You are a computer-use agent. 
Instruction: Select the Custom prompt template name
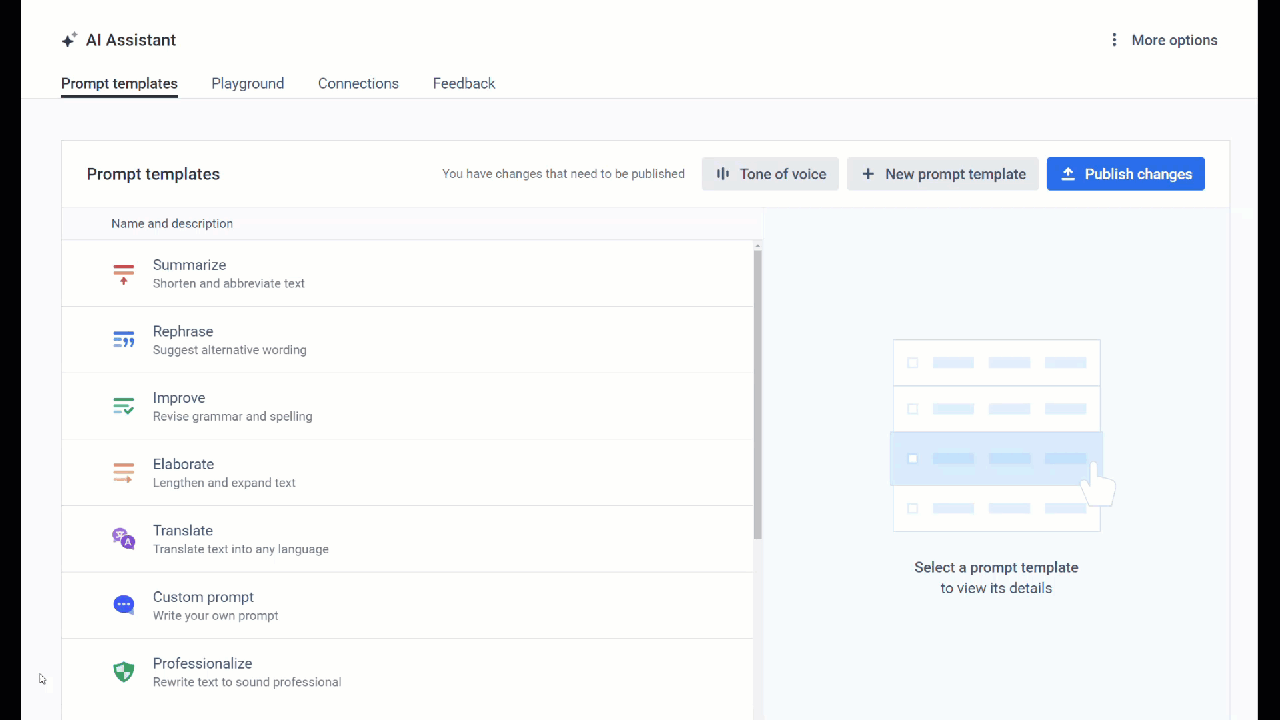(x=203, y=597)
